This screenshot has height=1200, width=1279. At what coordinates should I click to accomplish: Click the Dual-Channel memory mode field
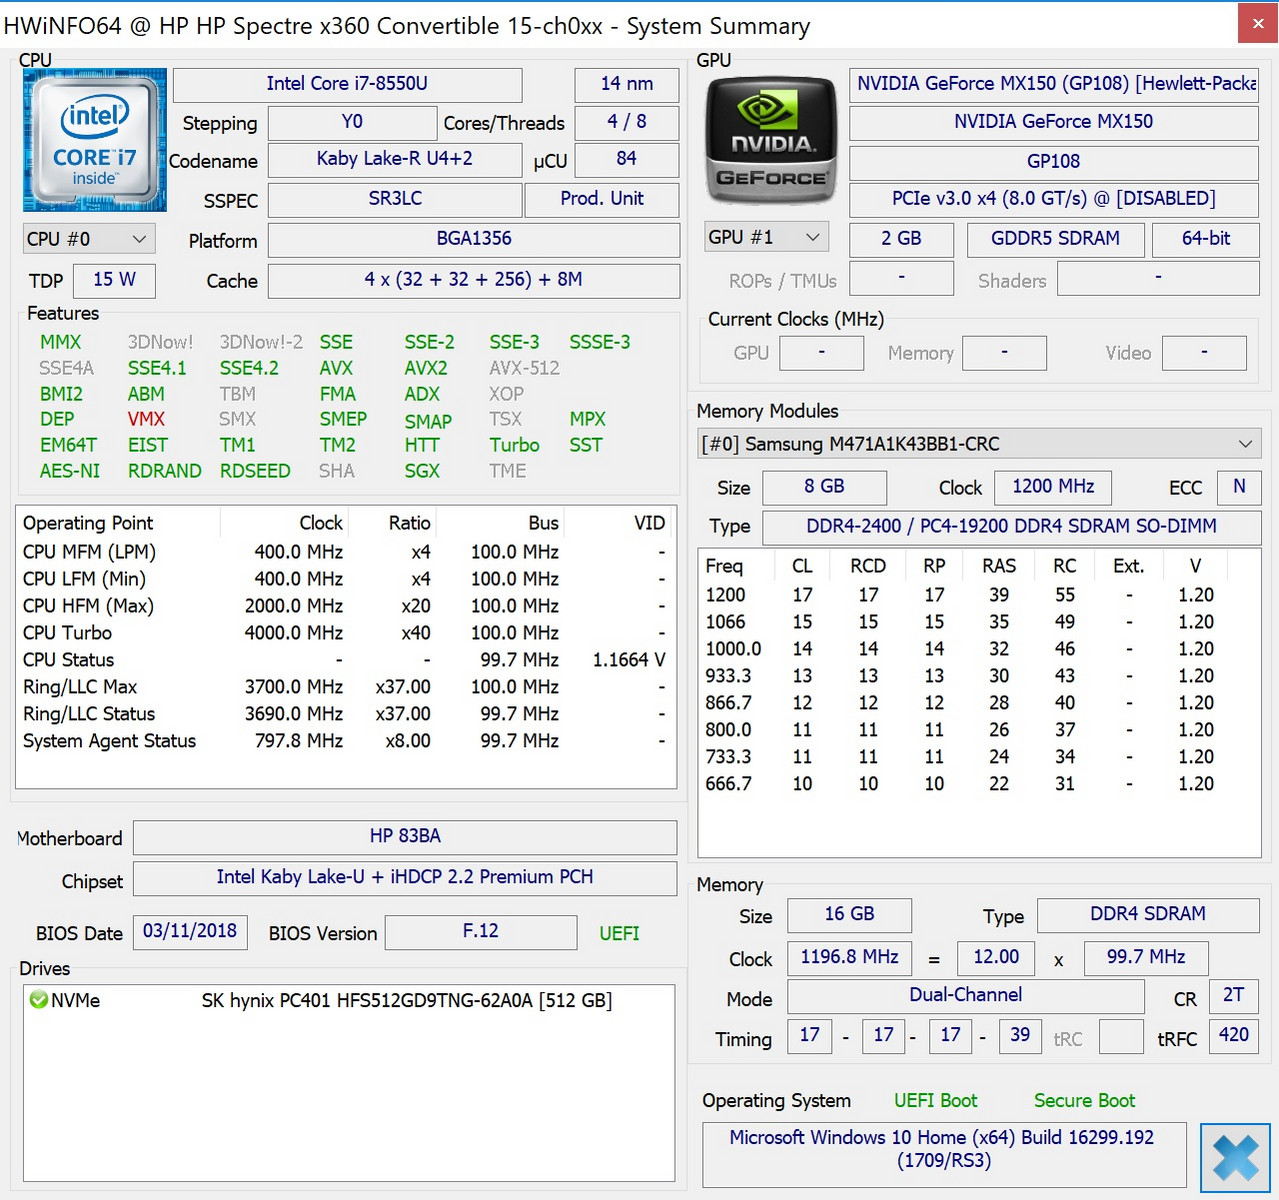tap(965, 995)
